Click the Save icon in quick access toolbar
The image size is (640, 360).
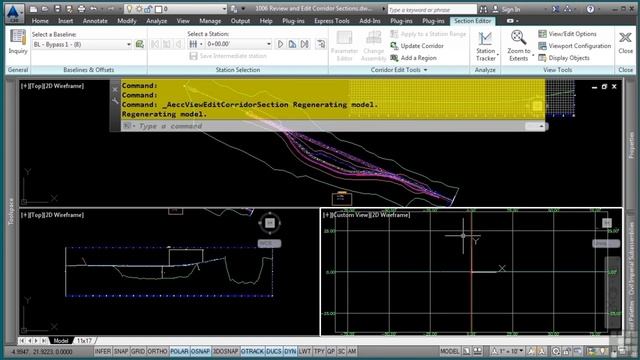coord(57,9)
